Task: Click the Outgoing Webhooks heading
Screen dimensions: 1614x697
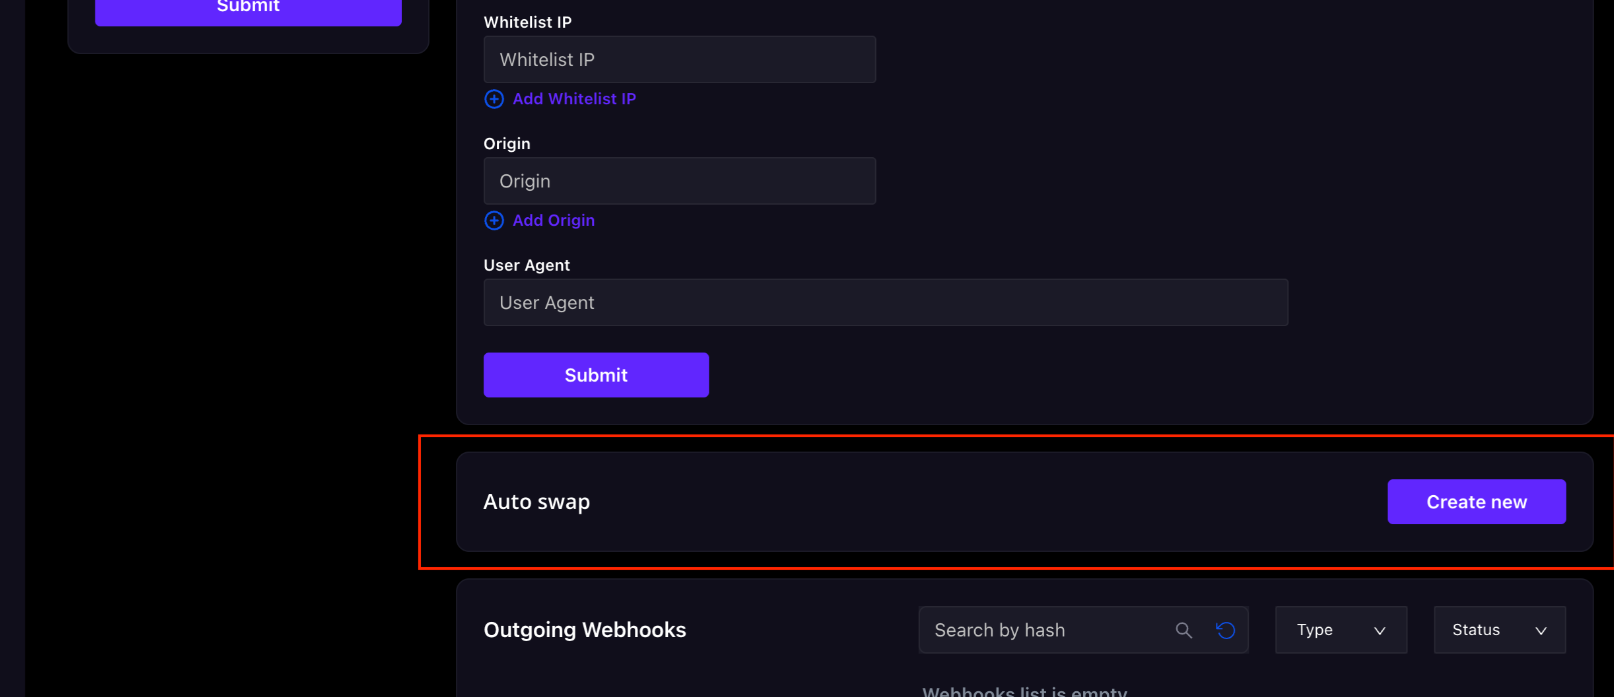Action: pyautogui.click(x=585, y=630)
